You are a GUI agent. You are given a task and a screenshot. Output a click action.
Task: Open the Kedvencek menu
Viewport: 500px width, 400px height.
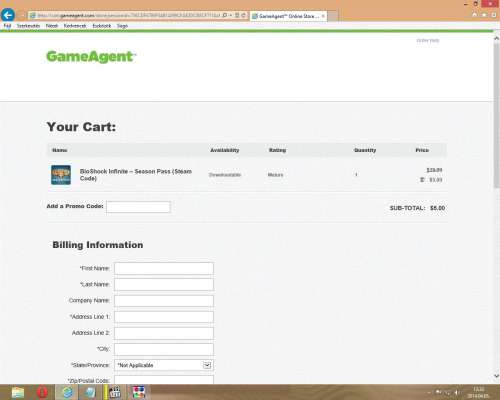[75, 26]
